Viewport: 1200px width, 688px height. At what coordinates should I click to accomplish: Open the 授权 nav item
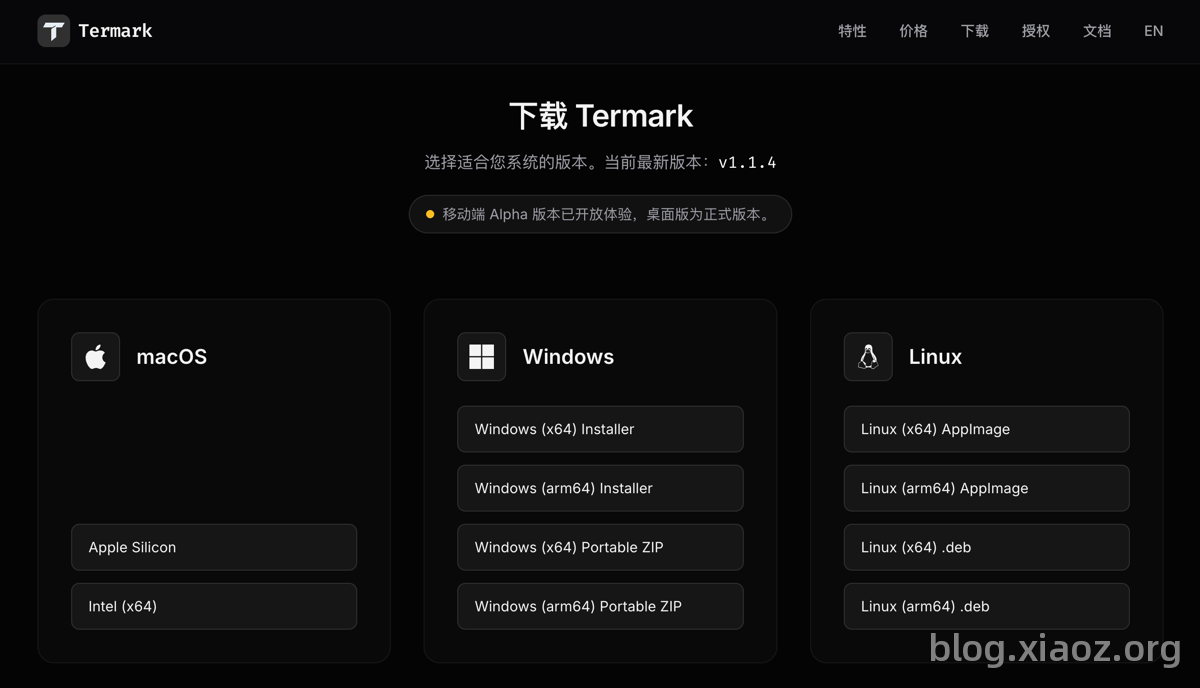pos(1035,31)
